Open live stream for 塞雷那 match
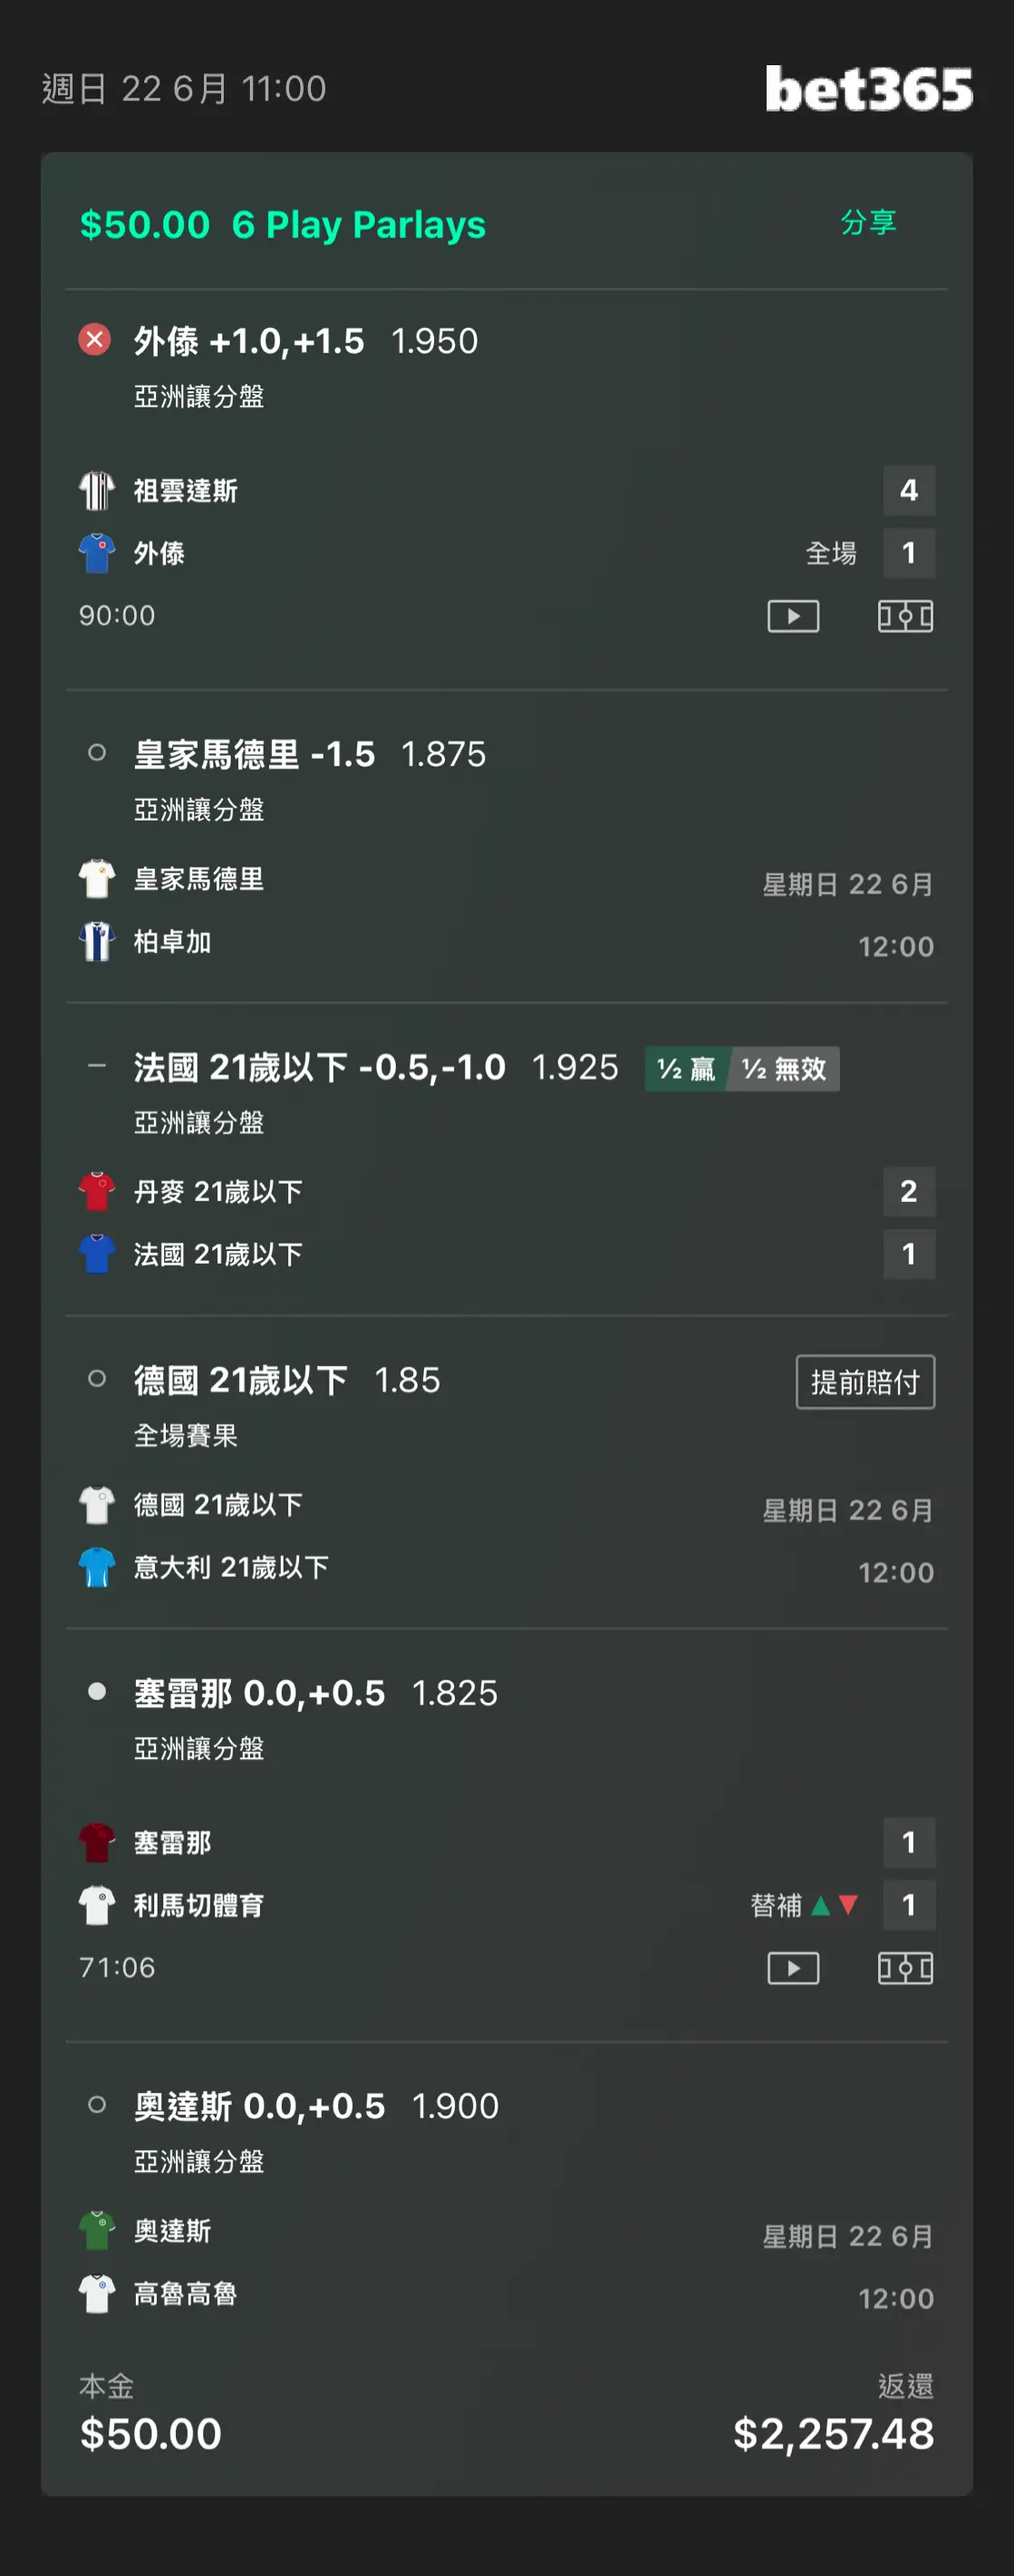Screen dimensions: 1014x2576 pyautogui.click(x=793, y=1968)
